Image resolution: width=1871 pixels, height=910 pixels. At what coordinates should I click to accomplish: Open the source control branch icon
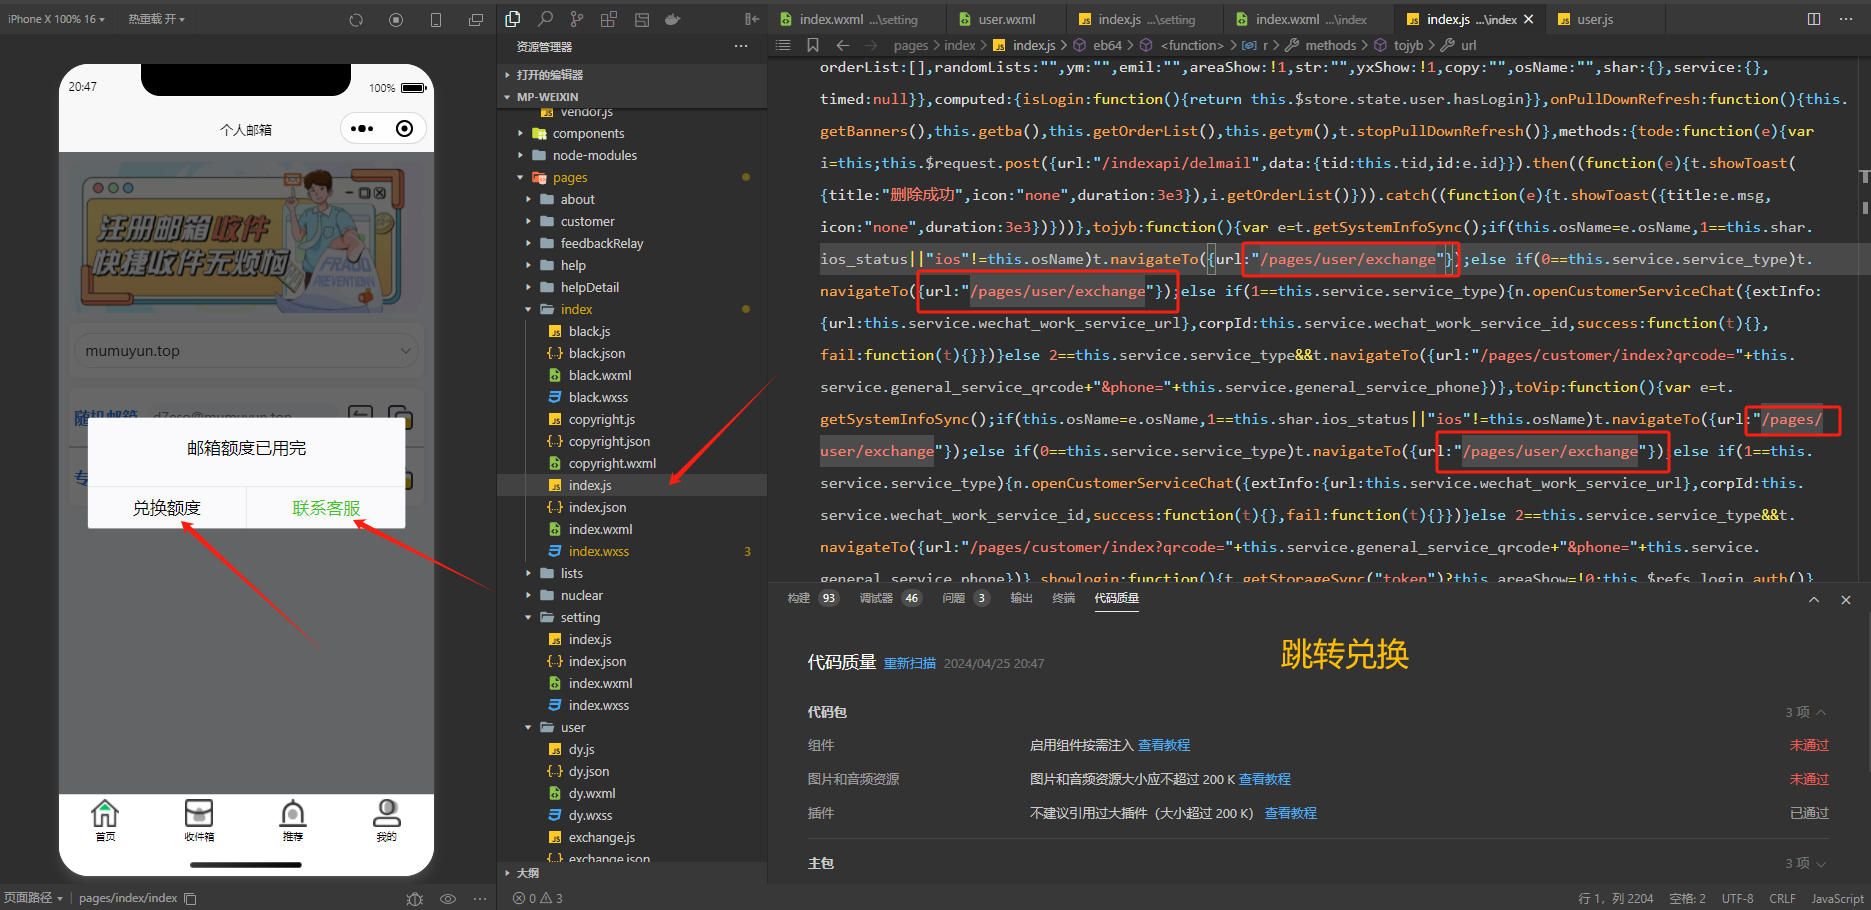click(577, 18)
